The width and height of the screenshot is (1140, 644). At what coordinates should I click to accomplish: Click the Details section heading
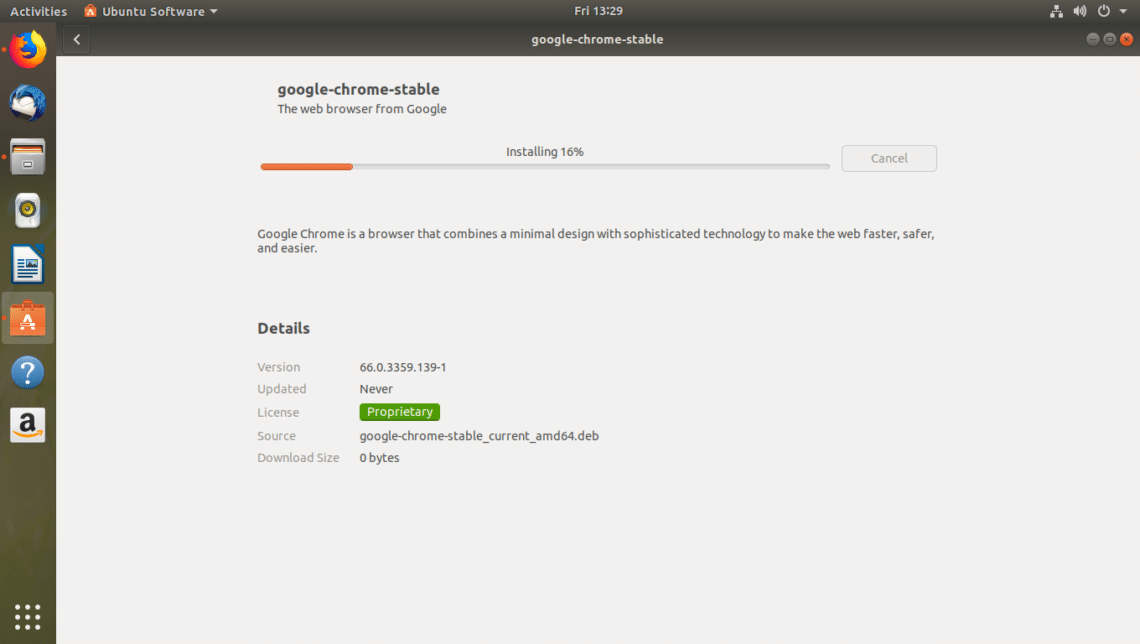tap(284, 329)
